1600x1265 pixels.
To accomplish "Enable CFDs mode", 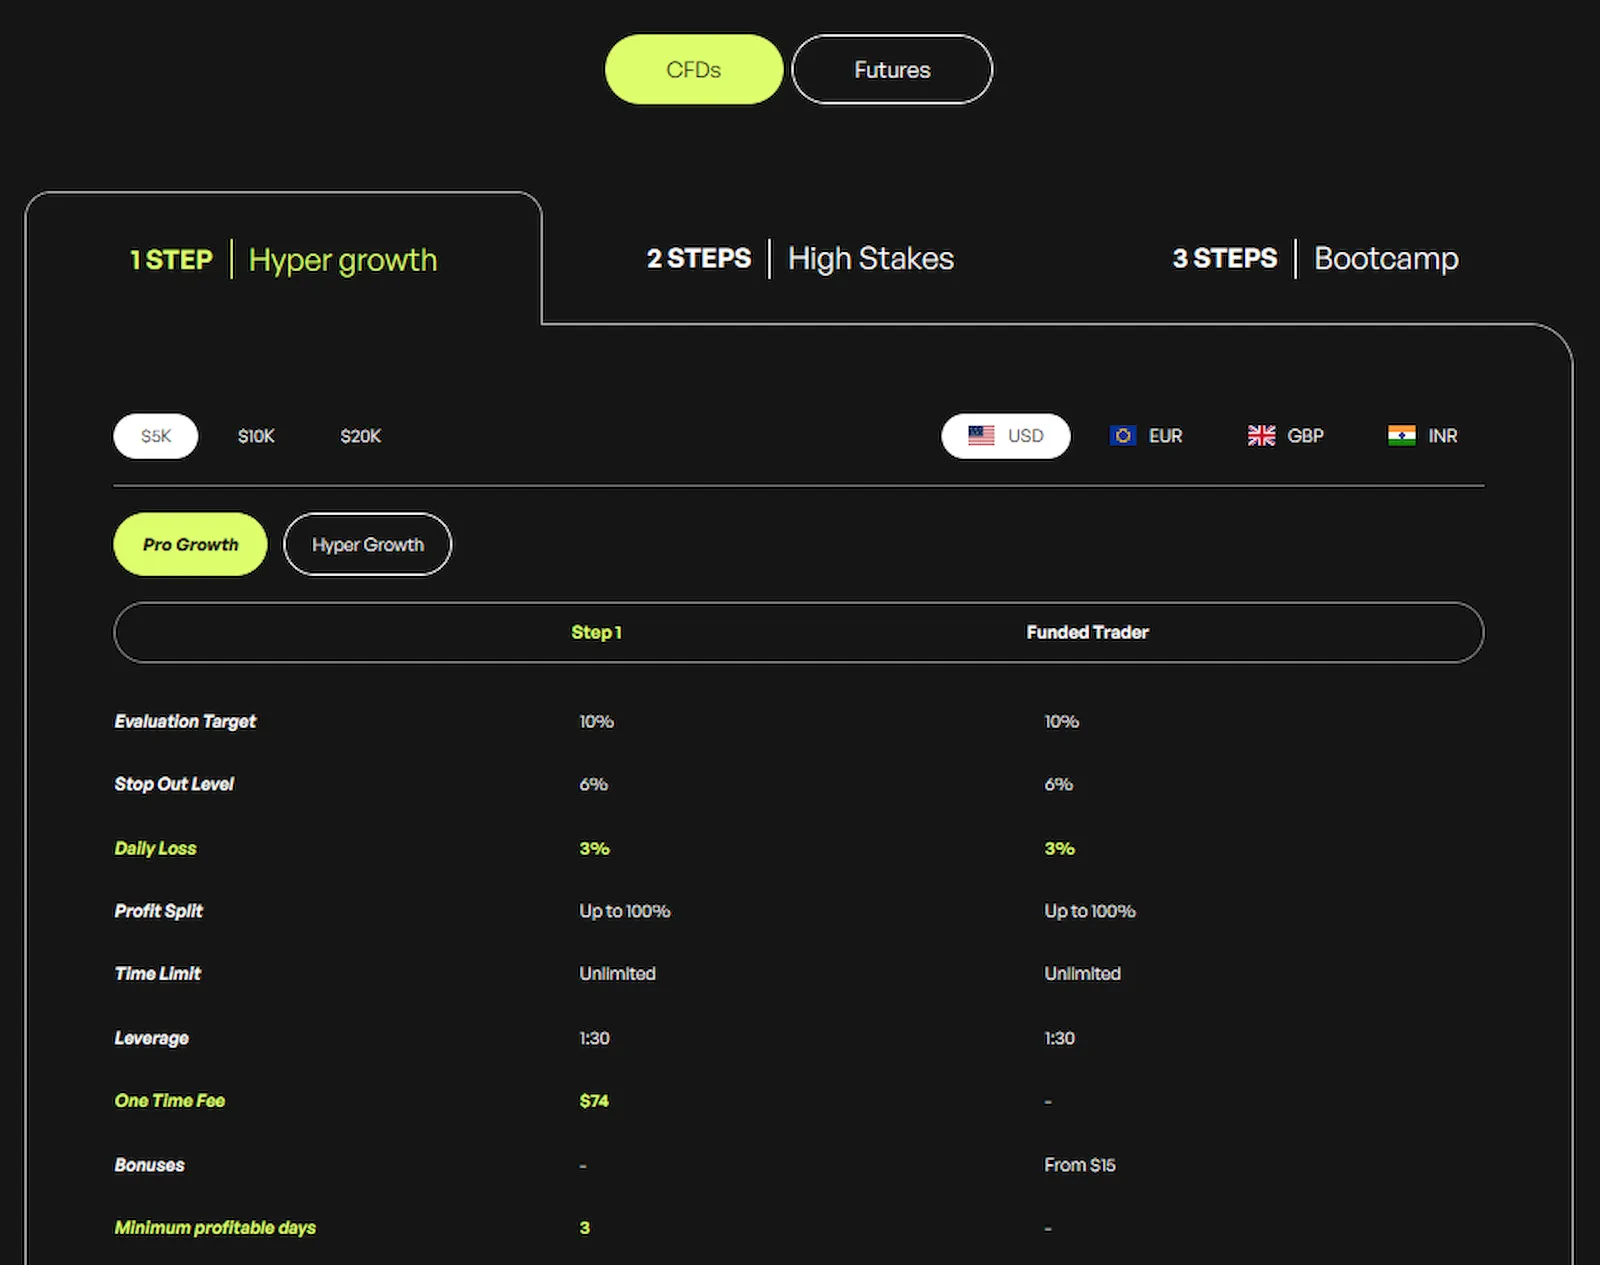I will (693, 69).
